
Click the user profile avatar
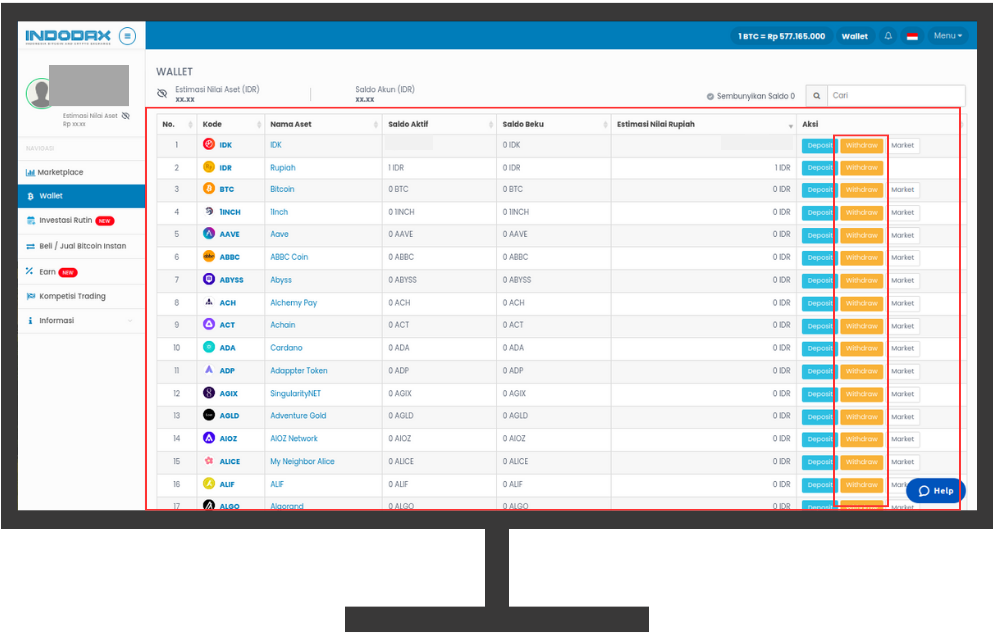click(x=40, y=93)
